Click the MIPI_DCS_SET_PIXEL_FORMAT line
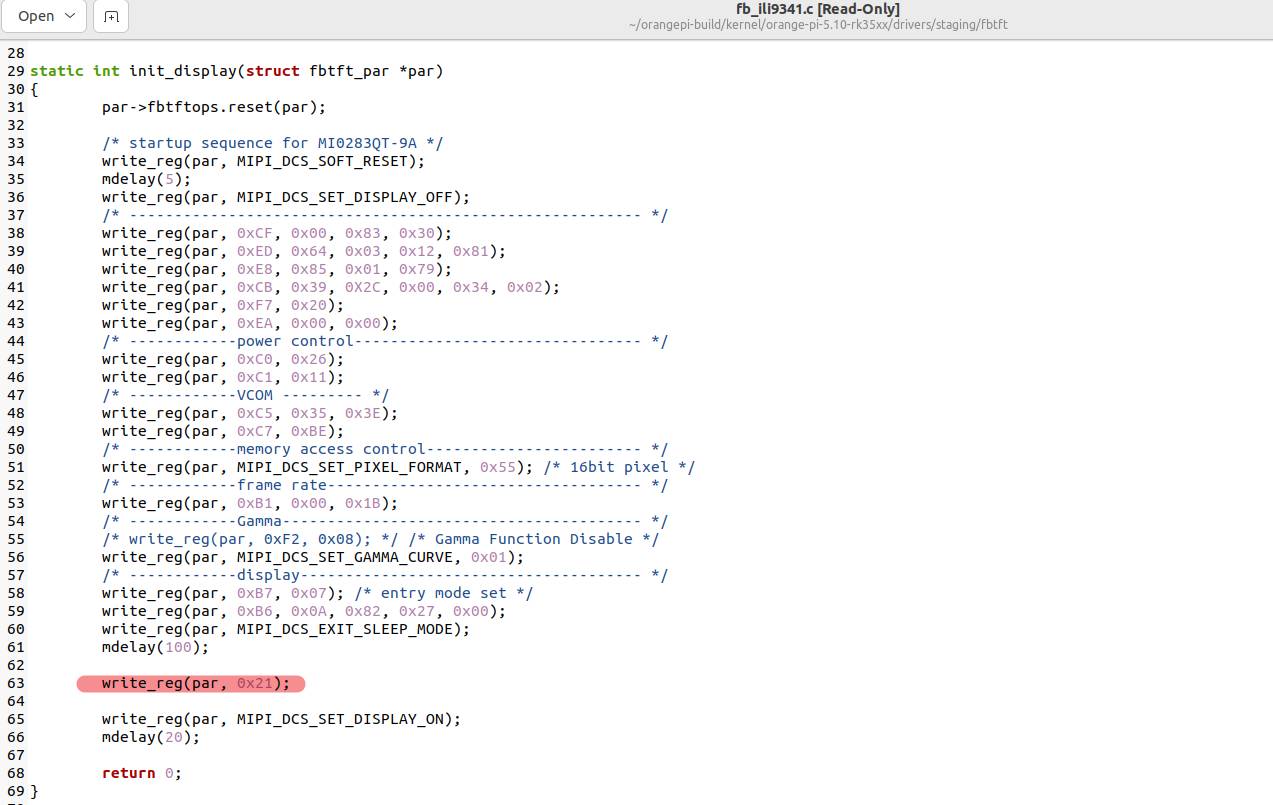 click(x=318, y=467)
